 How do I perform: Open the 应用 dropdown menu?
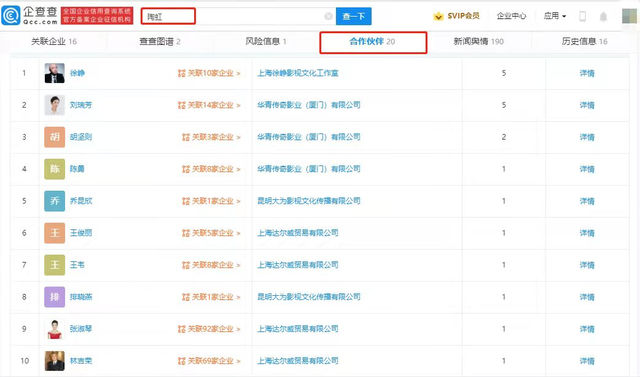(x=555, y=16)
